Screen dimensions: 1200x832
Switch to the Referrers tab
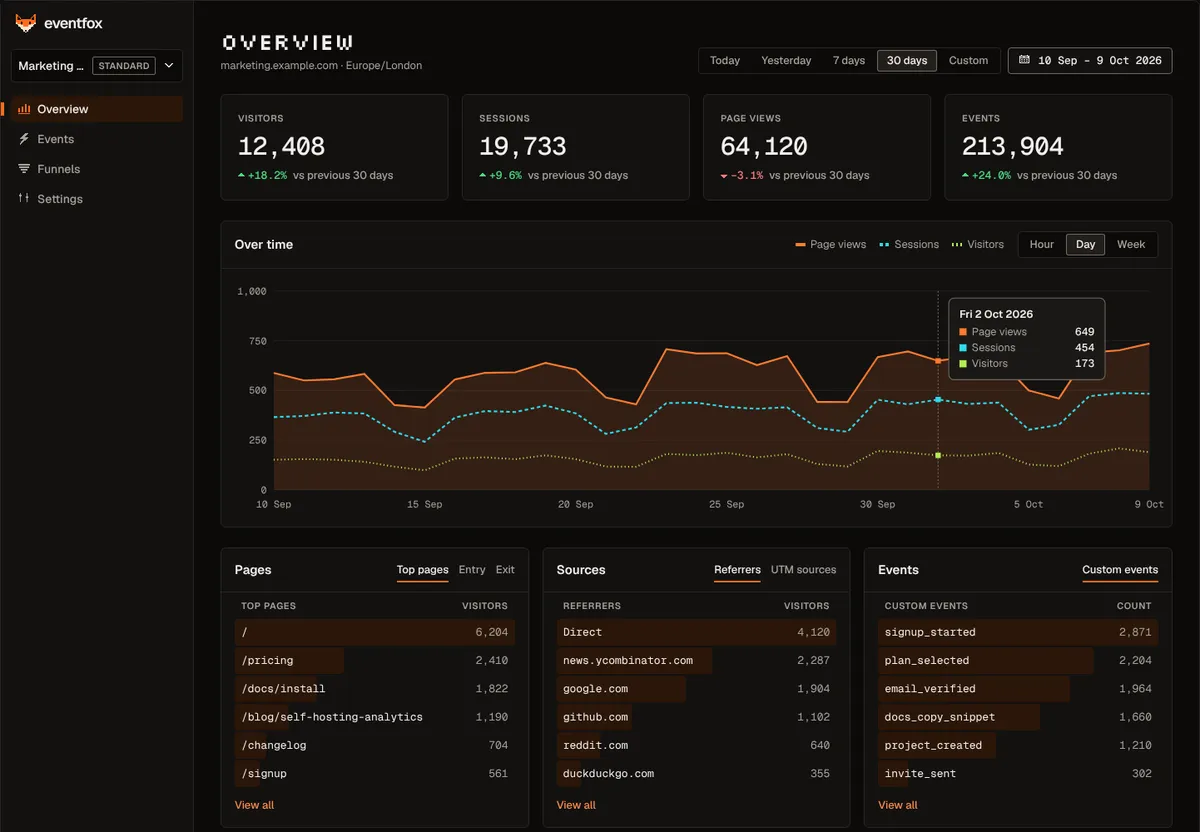pyautogui.click(x=737, y=570)
